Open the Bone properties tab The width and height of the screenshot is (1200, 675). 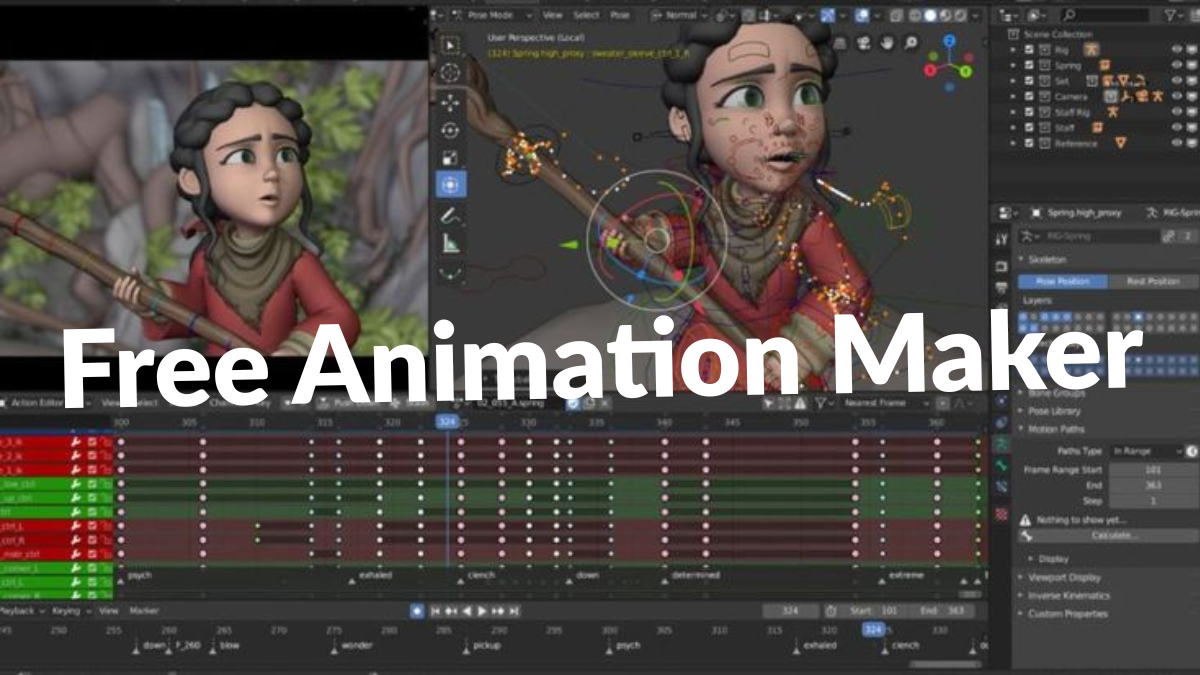click(x=1001, y=467)
